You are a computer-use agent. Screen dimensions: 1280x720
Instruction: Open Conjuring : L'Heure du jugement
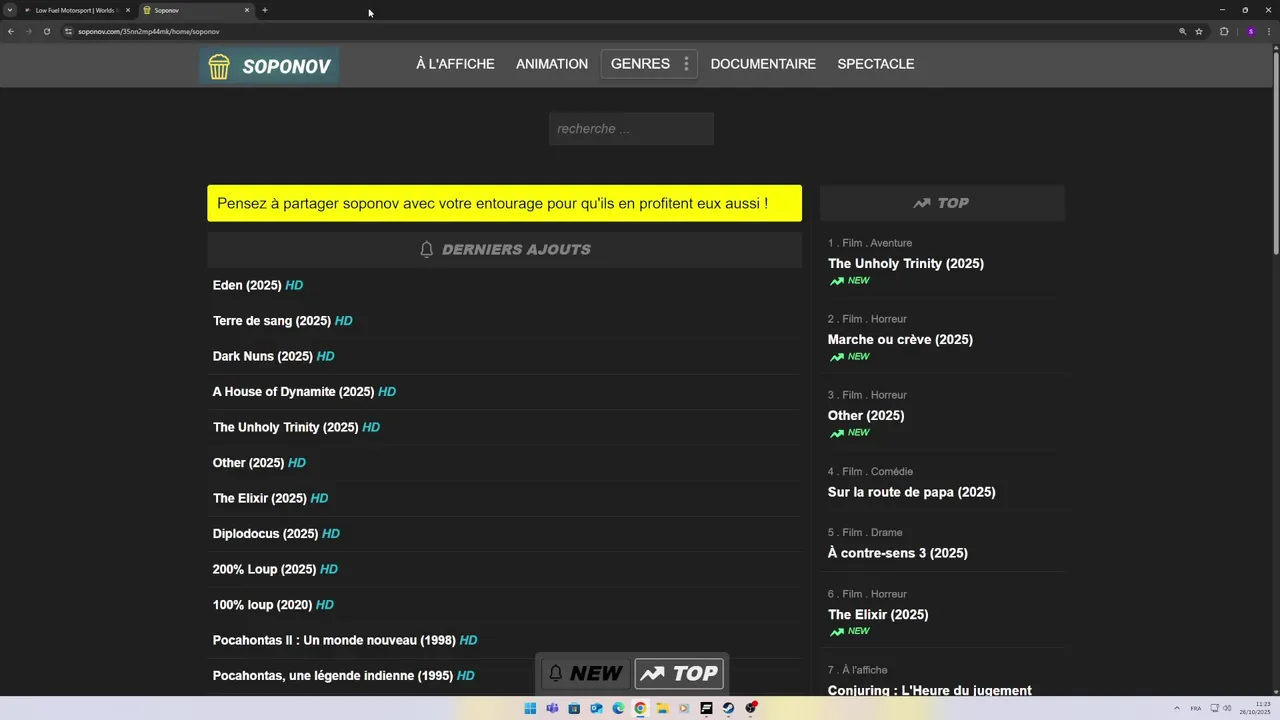(x=930, y=691)
